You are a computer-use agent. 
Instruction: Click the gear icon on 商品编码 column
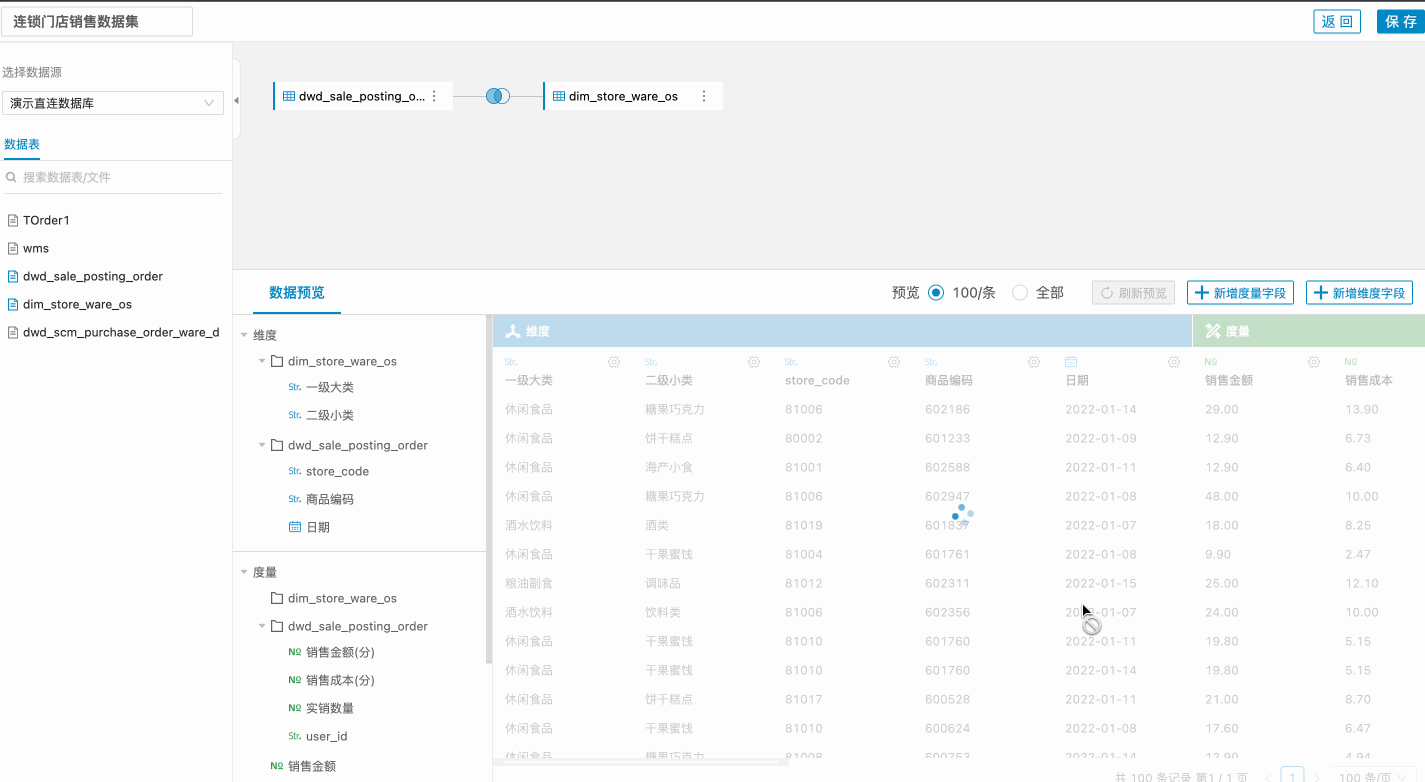point(1034,362)
